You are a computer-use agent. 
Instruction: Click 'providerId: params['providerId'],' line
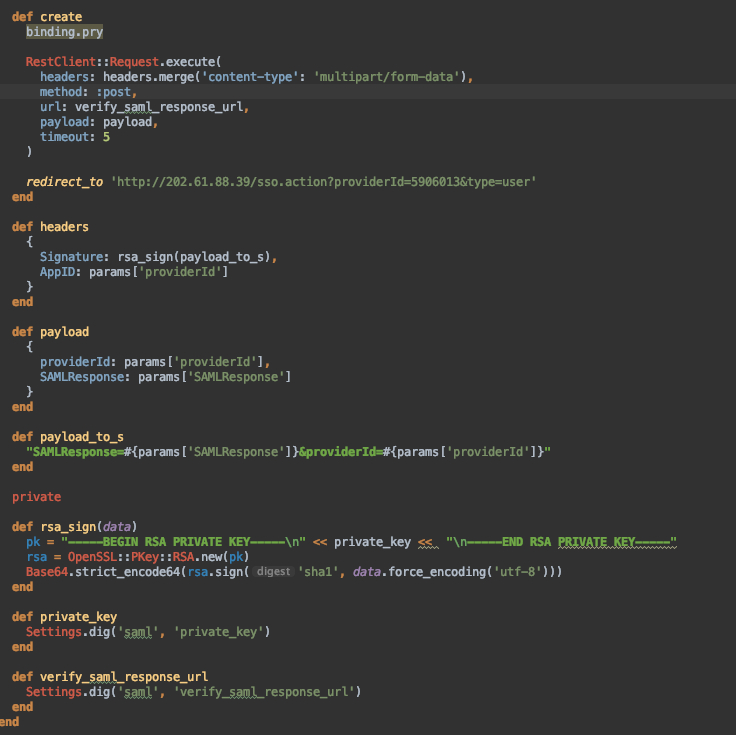pyautogui.click(x=155, y=362)
